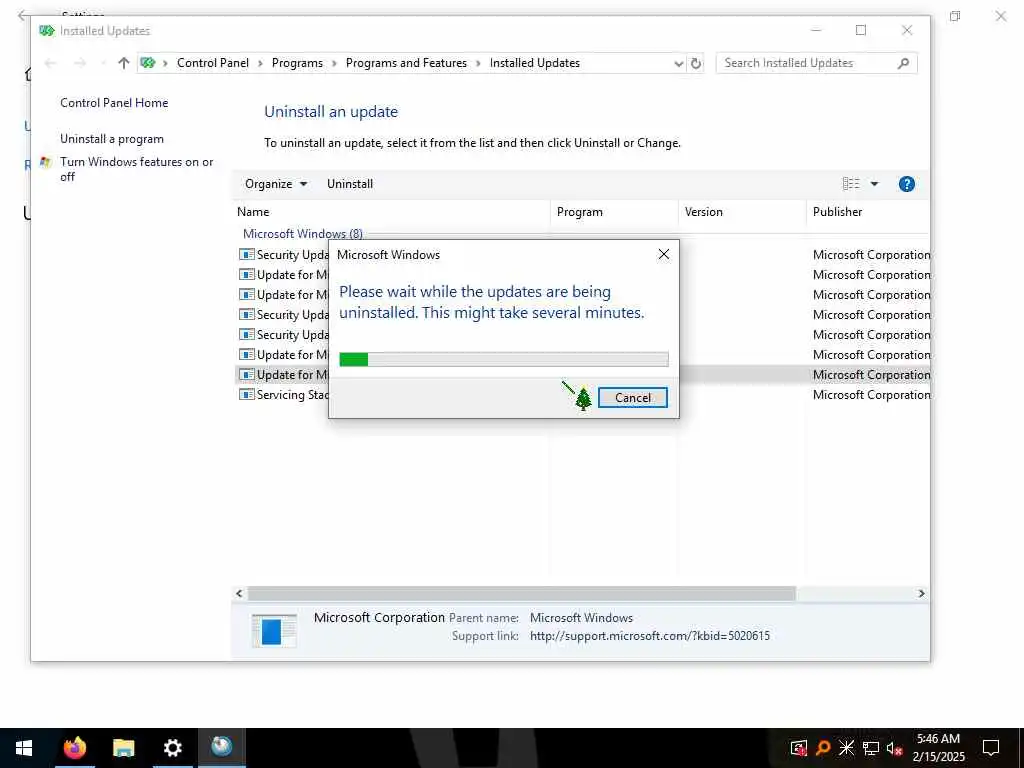The height and width of the screenshot is (768, 1024).
Task: Click the horizontal scrollbar thumb
Action: [x=521, y=594]
